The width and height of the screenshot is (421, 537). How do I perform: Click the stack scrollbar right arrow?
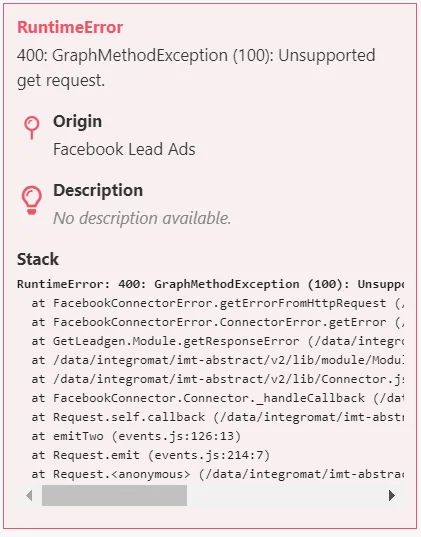click(392, 495)
